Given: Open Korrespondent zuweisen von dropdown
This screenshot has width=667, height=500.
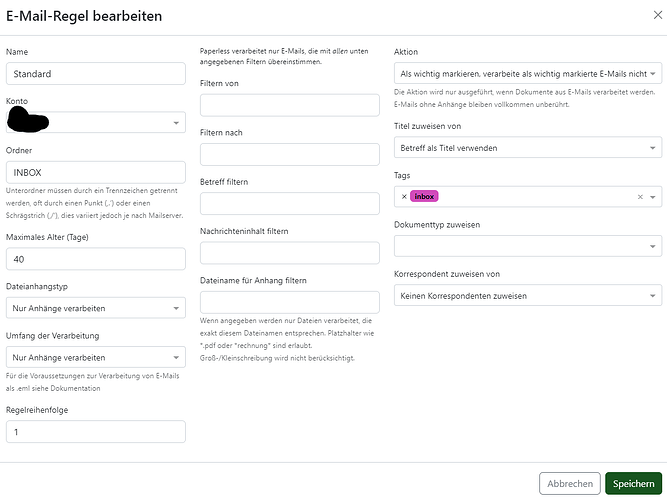Looking at the screenshot, I should point(528,296).
